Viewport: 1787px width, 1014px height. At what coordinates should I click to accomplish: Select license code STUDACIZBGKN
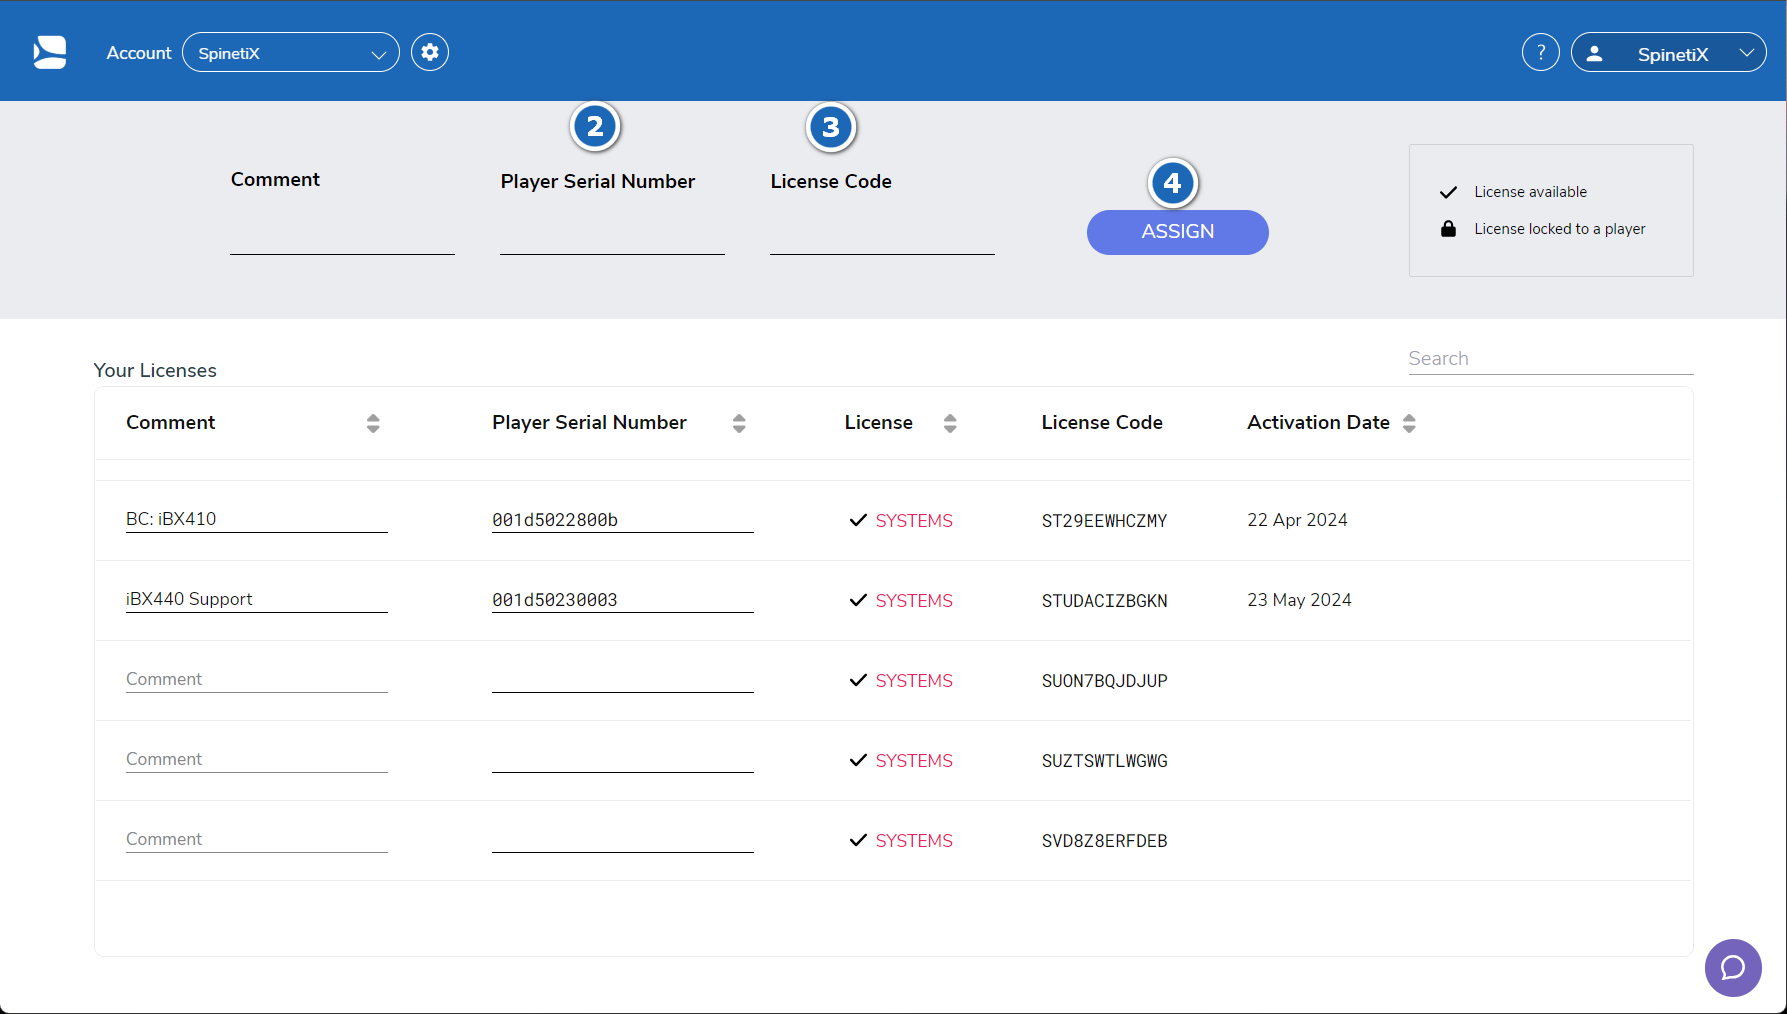click(x=1104, y=601)
